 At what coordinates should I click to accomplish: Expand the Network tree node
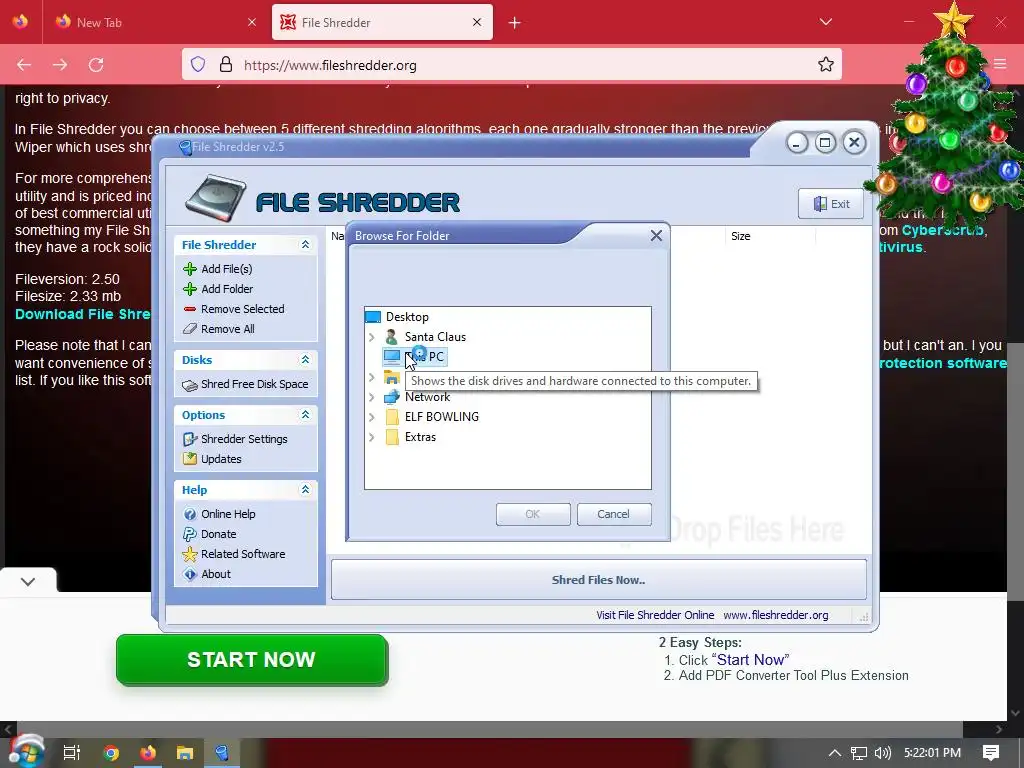372,398
